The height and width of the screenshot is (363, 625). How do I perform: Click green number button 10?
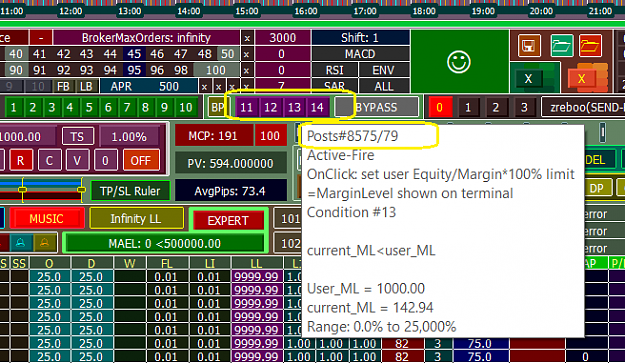[186, 108]
